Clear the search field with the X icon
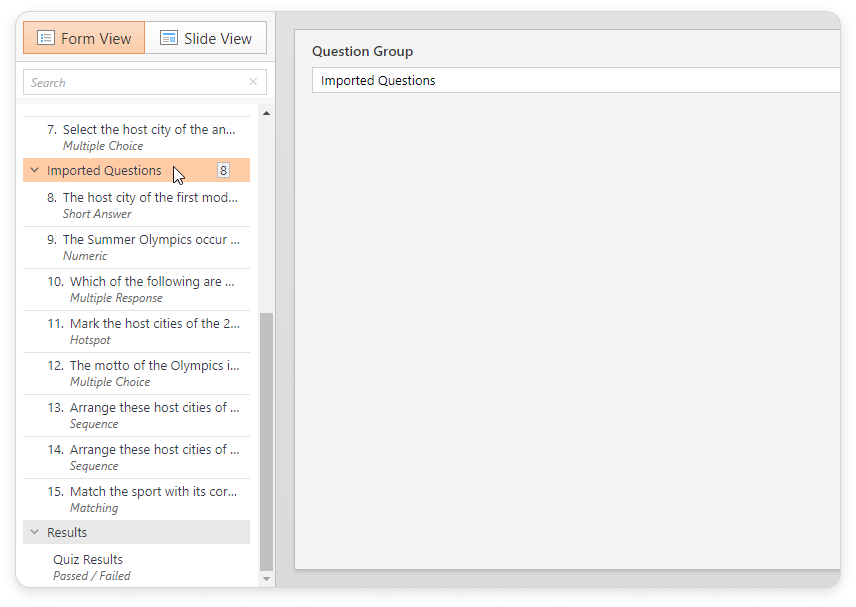 (x=253, y=82)
